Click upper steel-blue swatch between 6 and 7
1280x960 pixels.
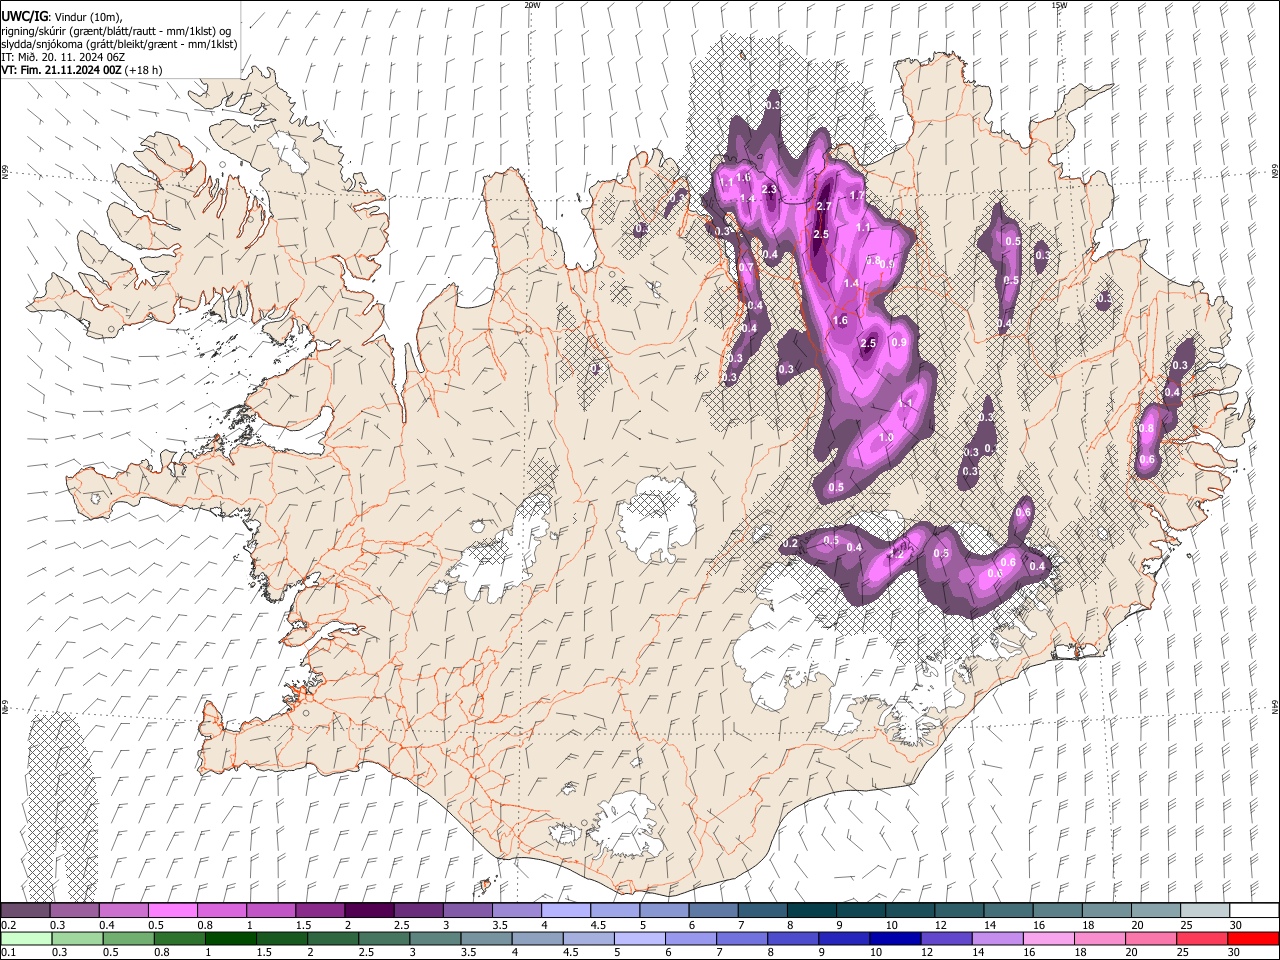click(x=664, y=911)
